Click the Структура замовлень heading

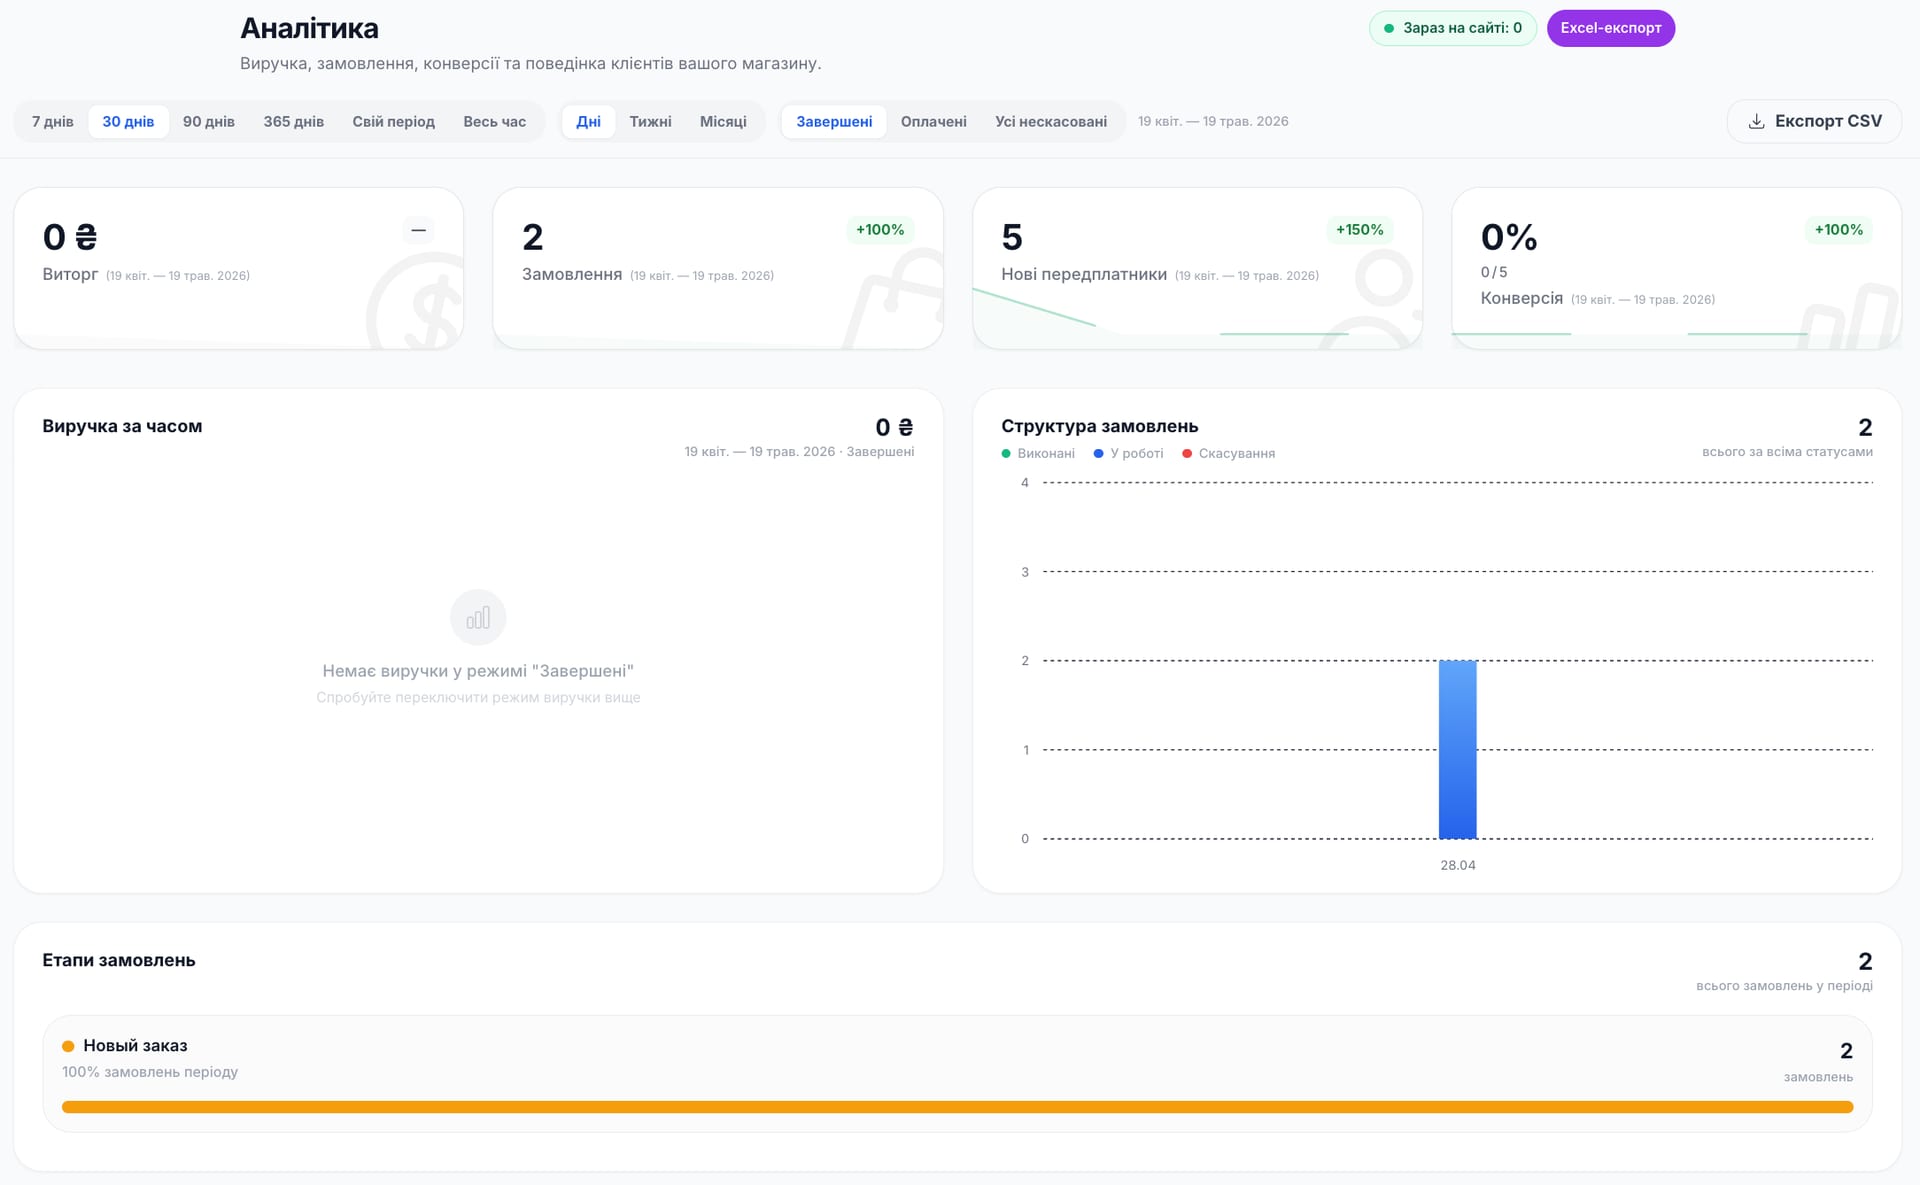click(1100, 426)
